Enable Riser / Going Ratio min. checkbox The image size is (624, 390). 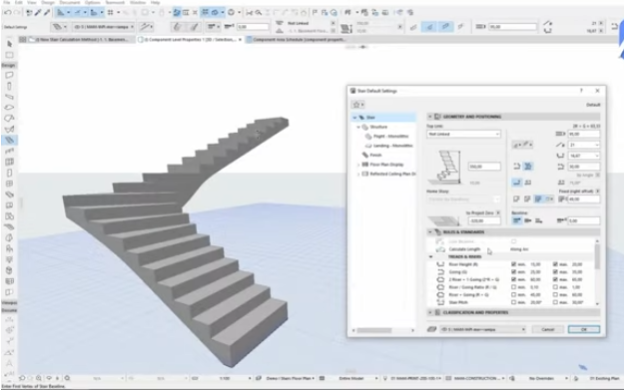click(513, 287)
